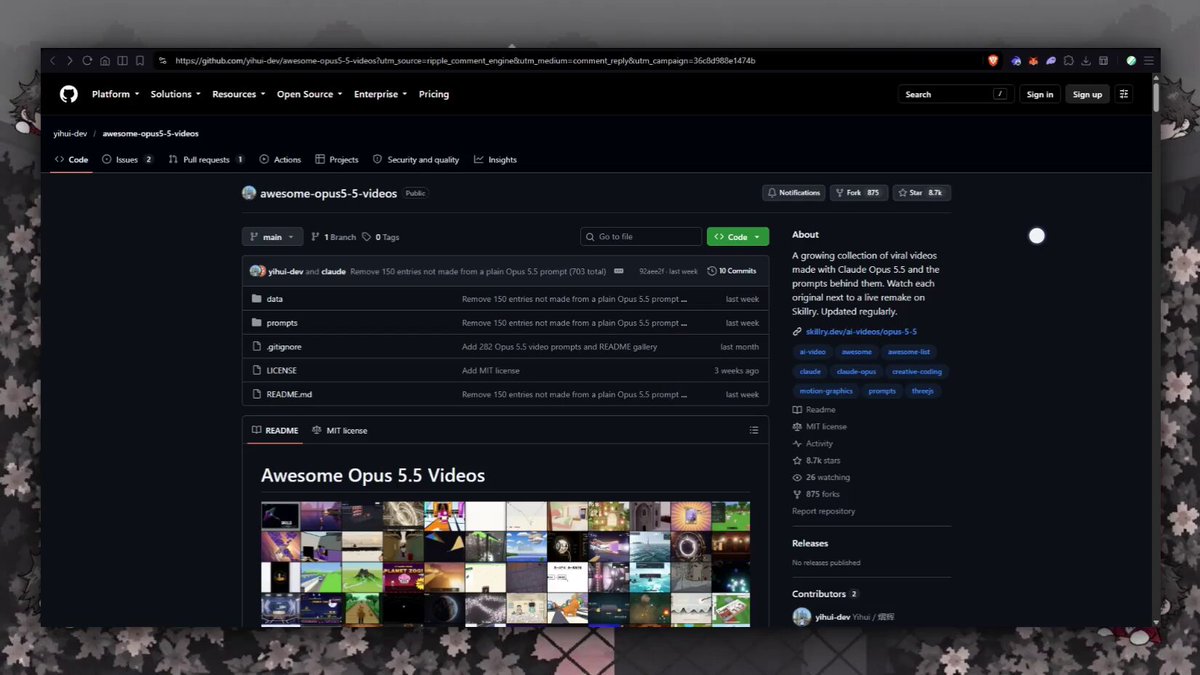Screen dimensions: 1200x675
Task: Click the page vertical scrollbar
Action: tap(1156, 98)
